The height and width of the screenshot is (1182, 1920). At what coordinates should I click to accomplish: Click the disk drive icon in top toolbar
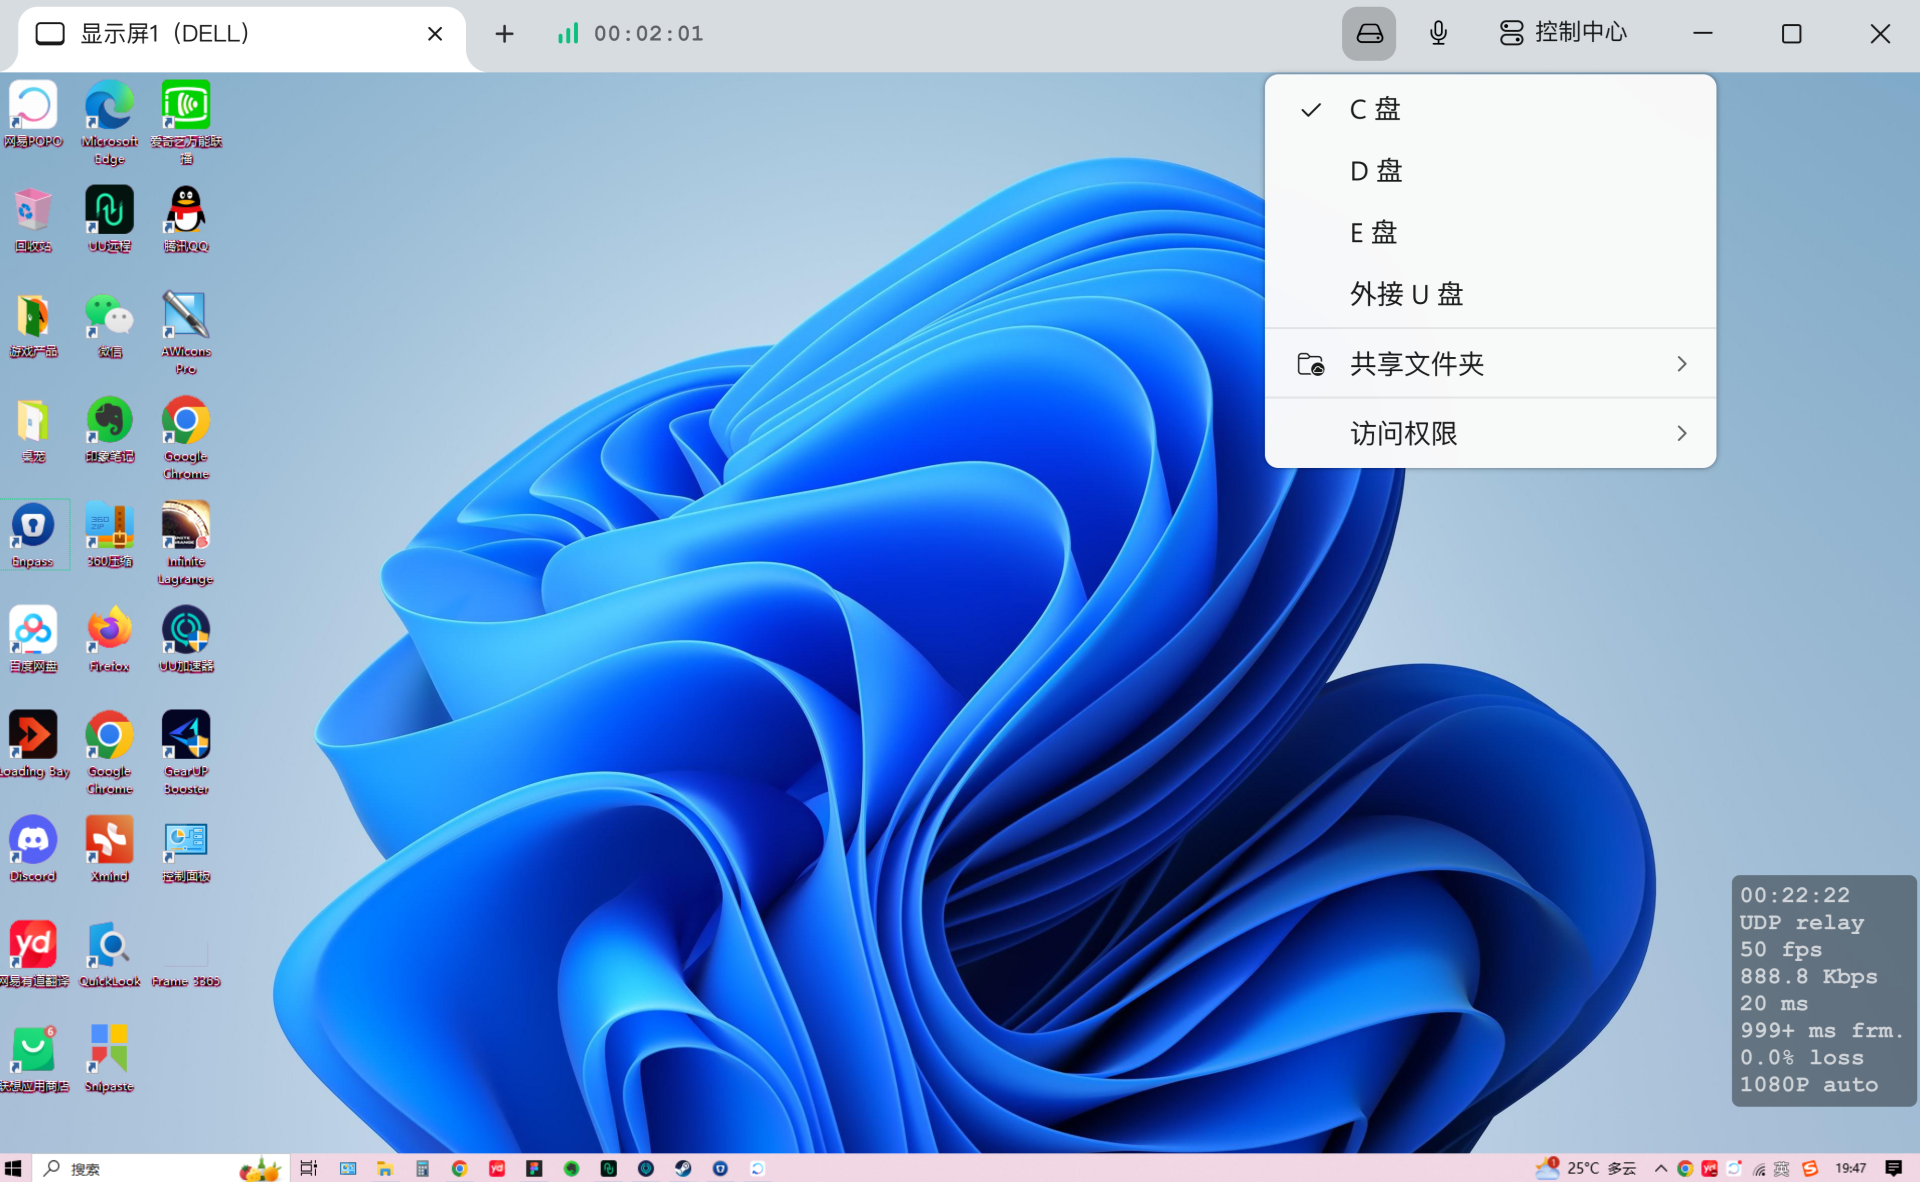(1369, 34)
